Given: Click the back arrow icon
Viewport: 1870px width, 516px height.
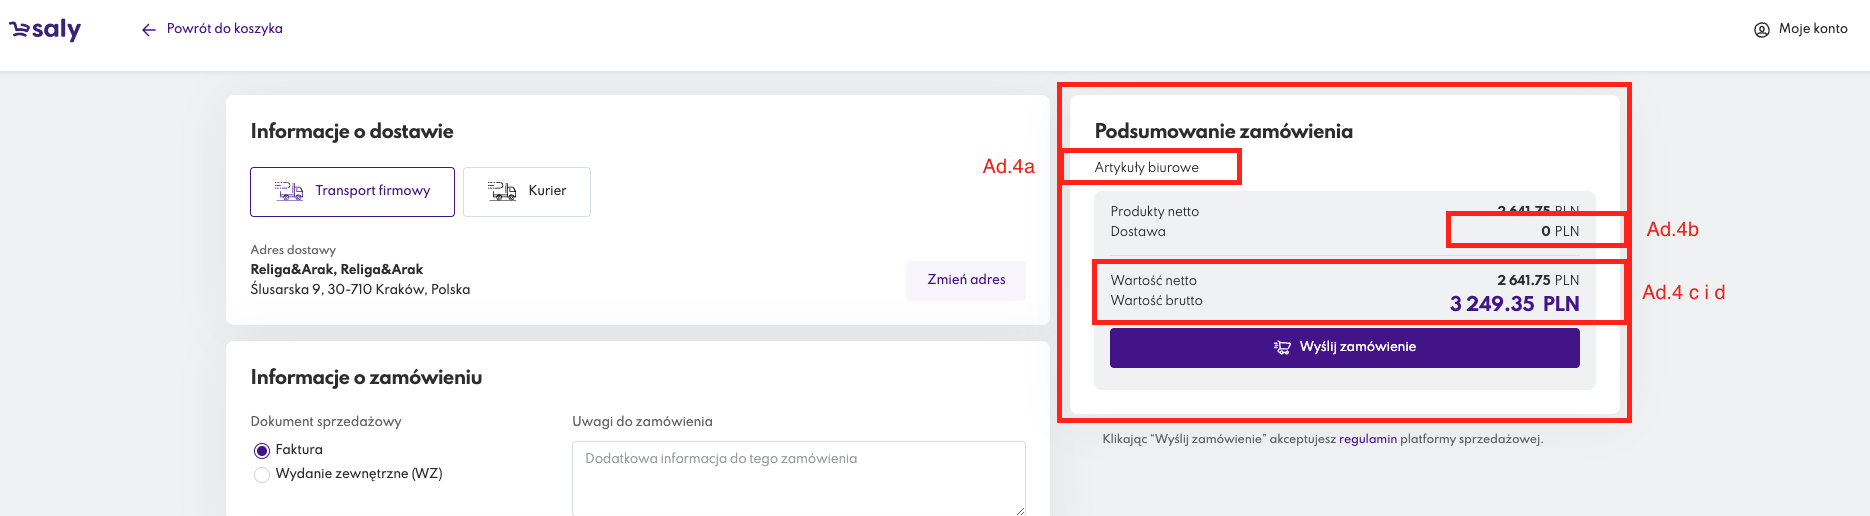Looking at the screenshot, I should click(x=149, y=30).
